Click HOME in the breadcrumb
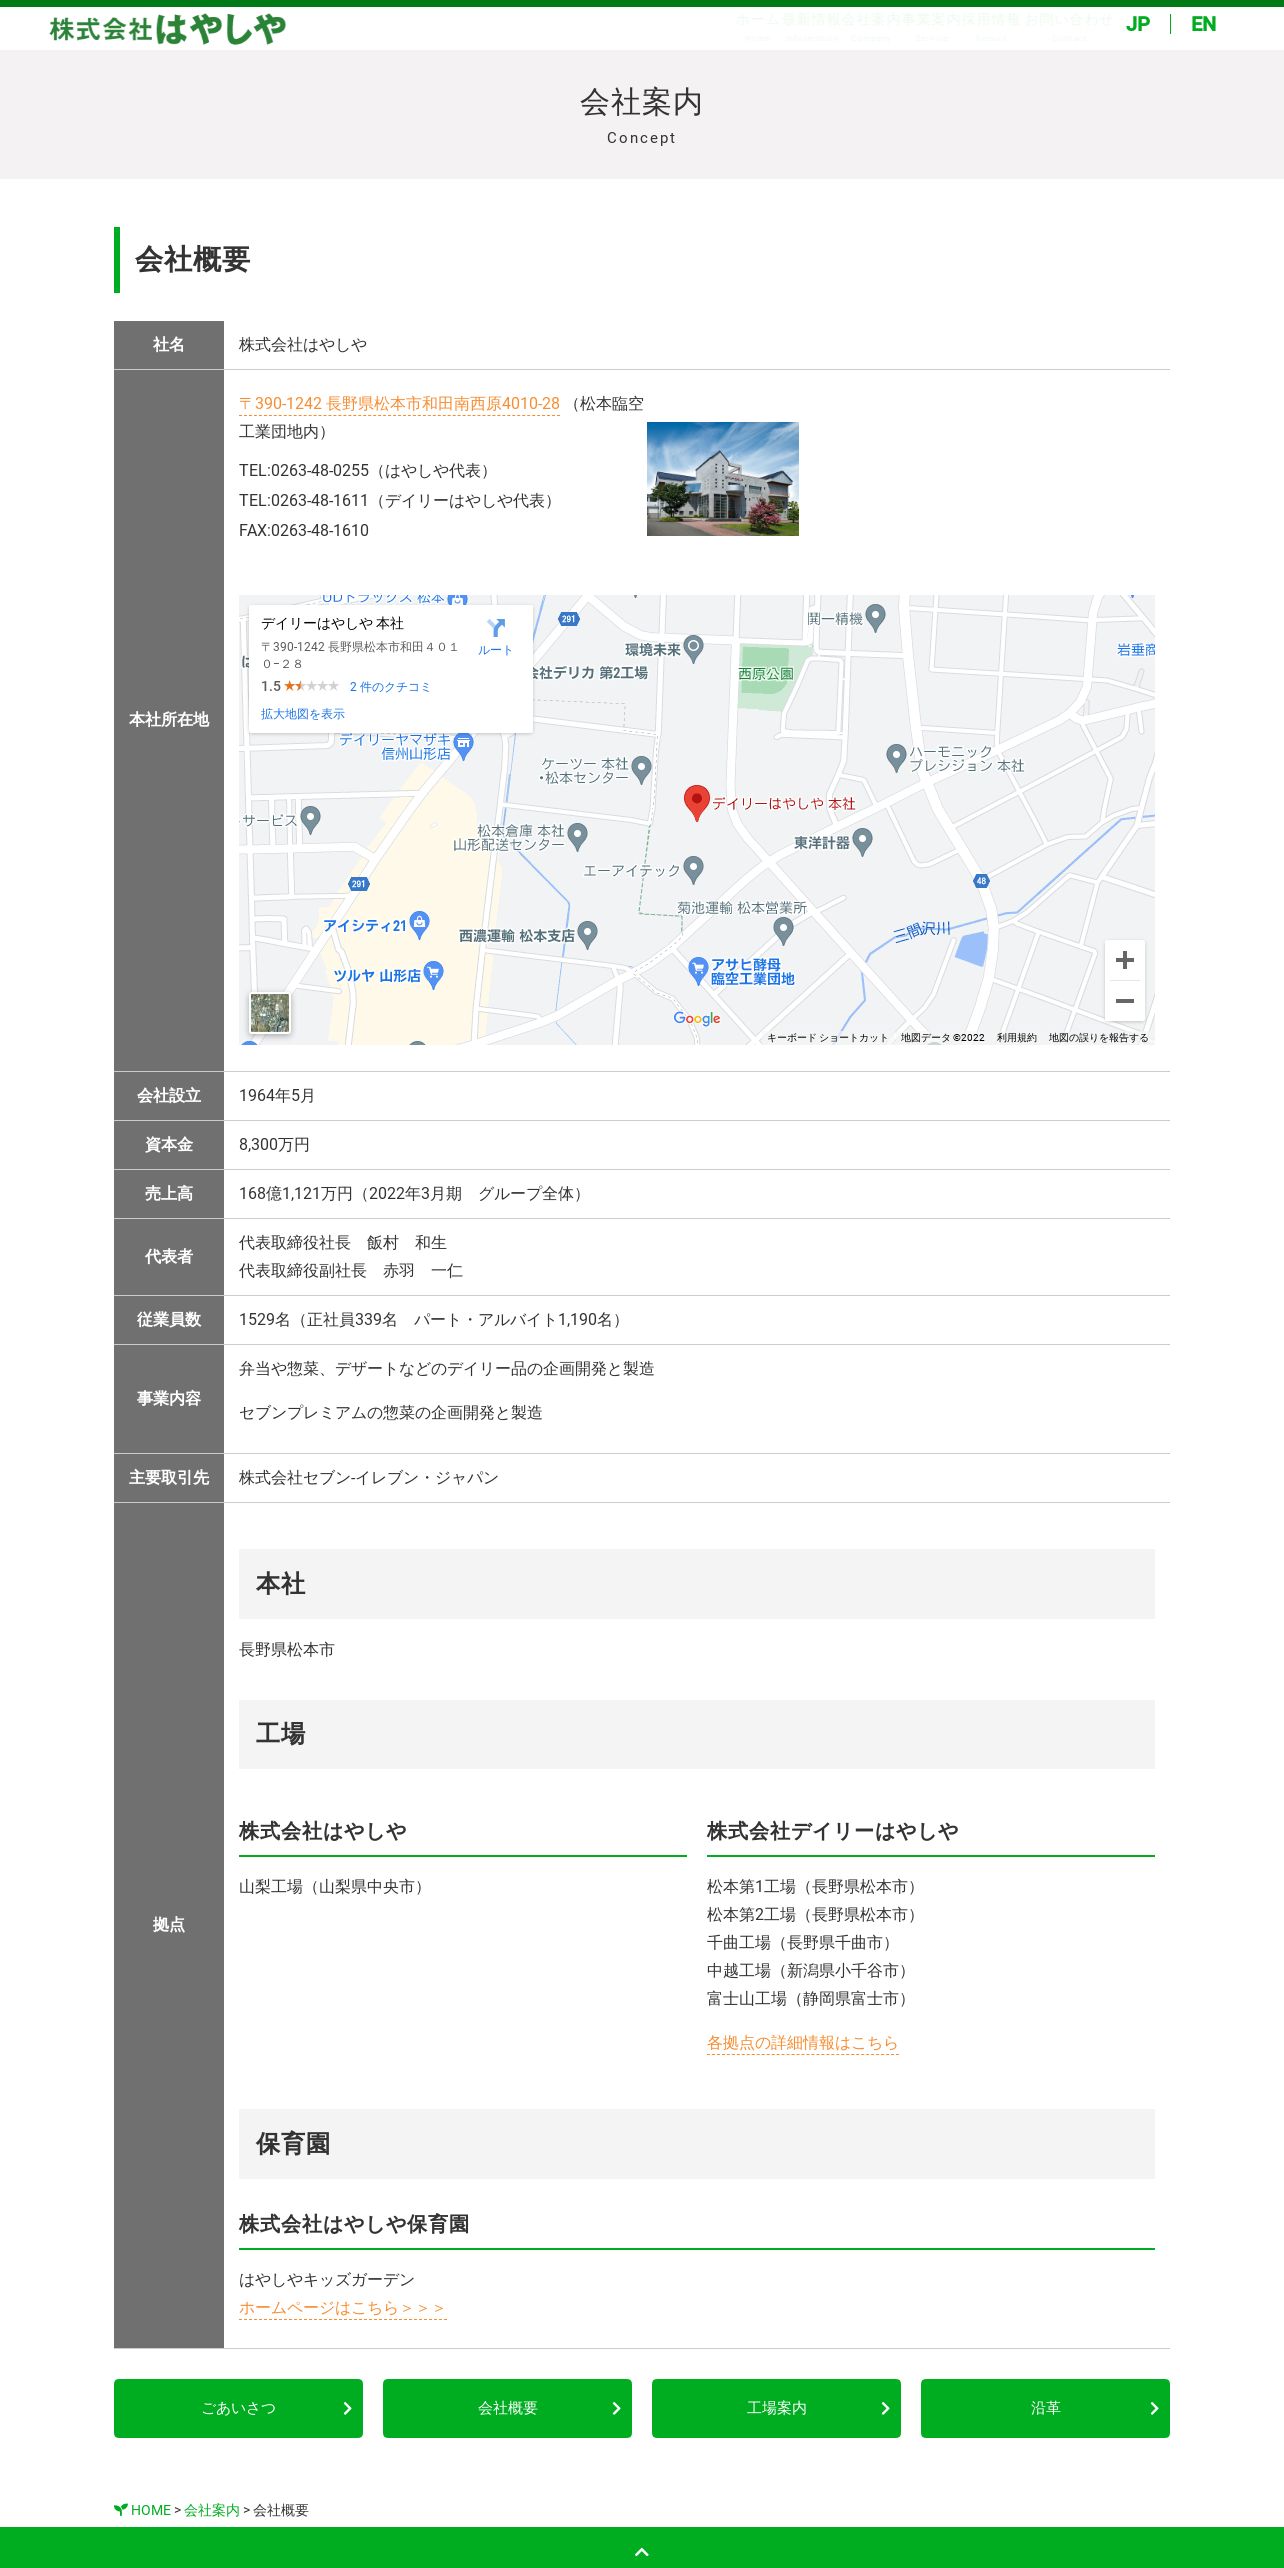 point(151,2510)
